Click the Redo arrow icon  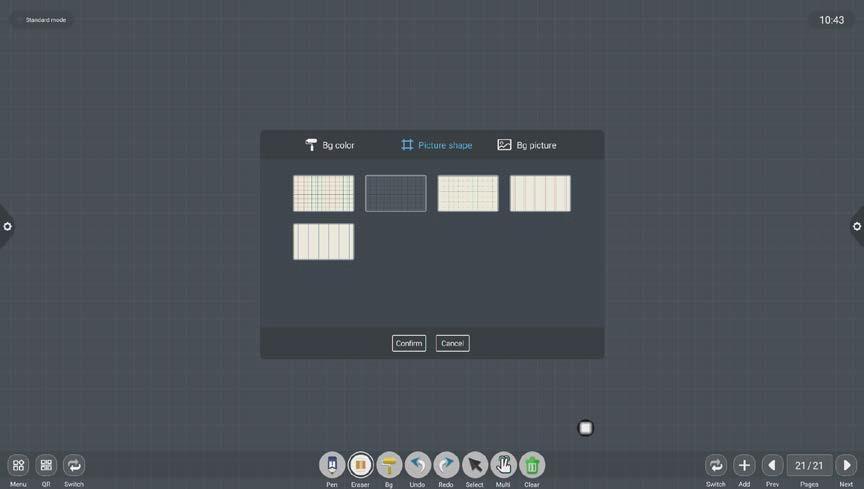446,465
